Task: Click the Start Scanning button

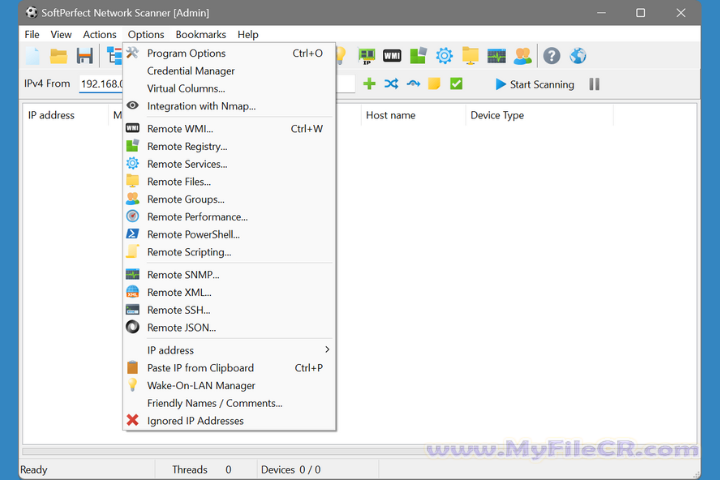Action: (x=535, y=84)
